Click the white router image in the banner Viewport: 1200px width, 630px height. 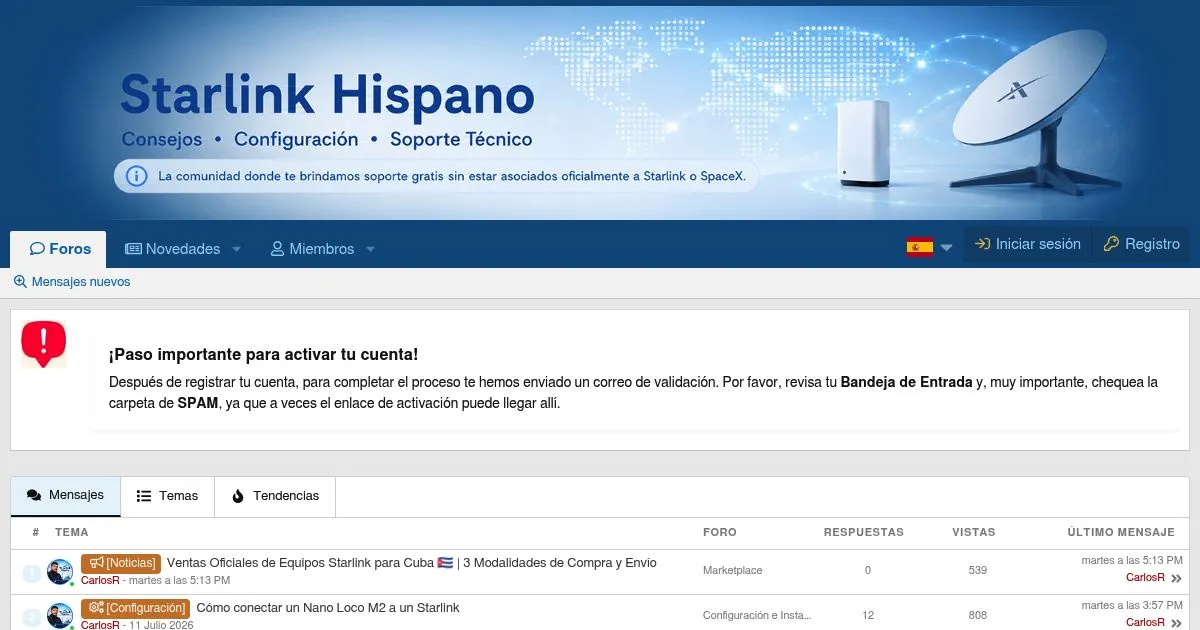pyautogui.click(x=864, y=142)
